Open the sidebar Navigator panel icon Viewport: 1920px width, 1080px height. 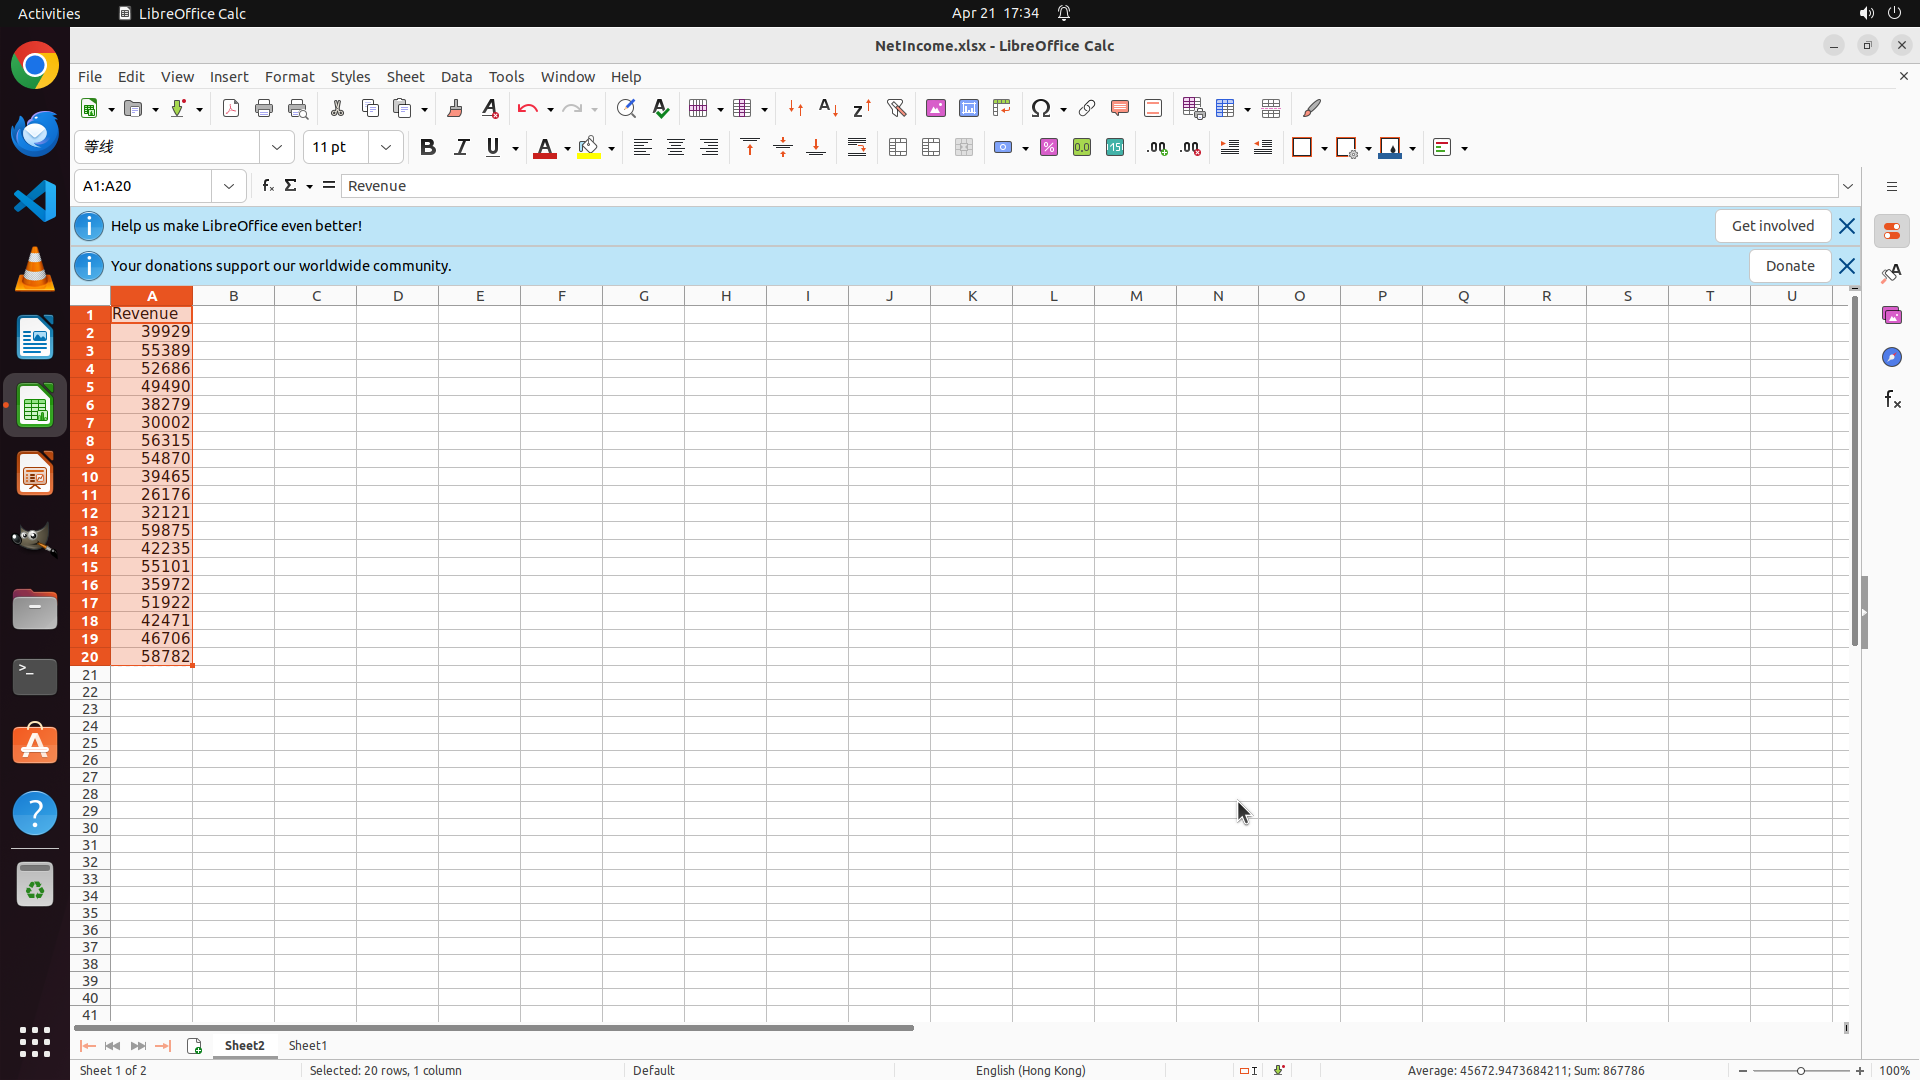coord(1891,357)
